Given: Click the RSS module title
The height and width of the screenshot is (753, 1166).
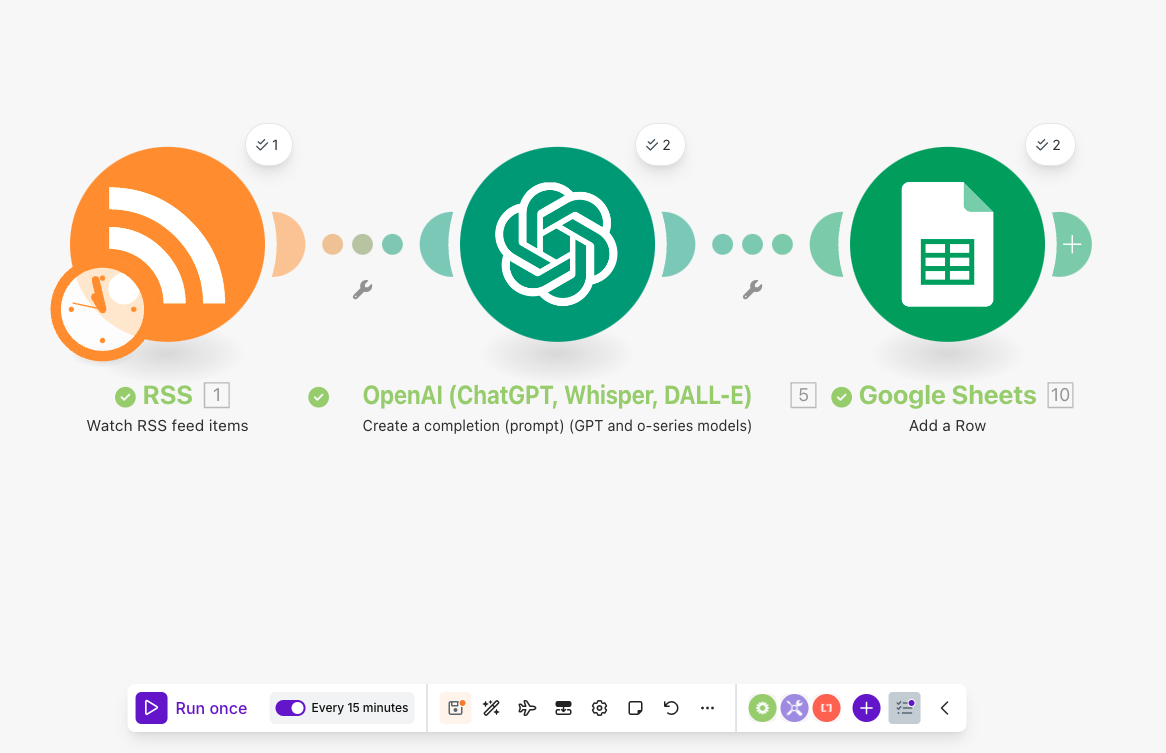Looking at the screenshot, I should [167, 395].
